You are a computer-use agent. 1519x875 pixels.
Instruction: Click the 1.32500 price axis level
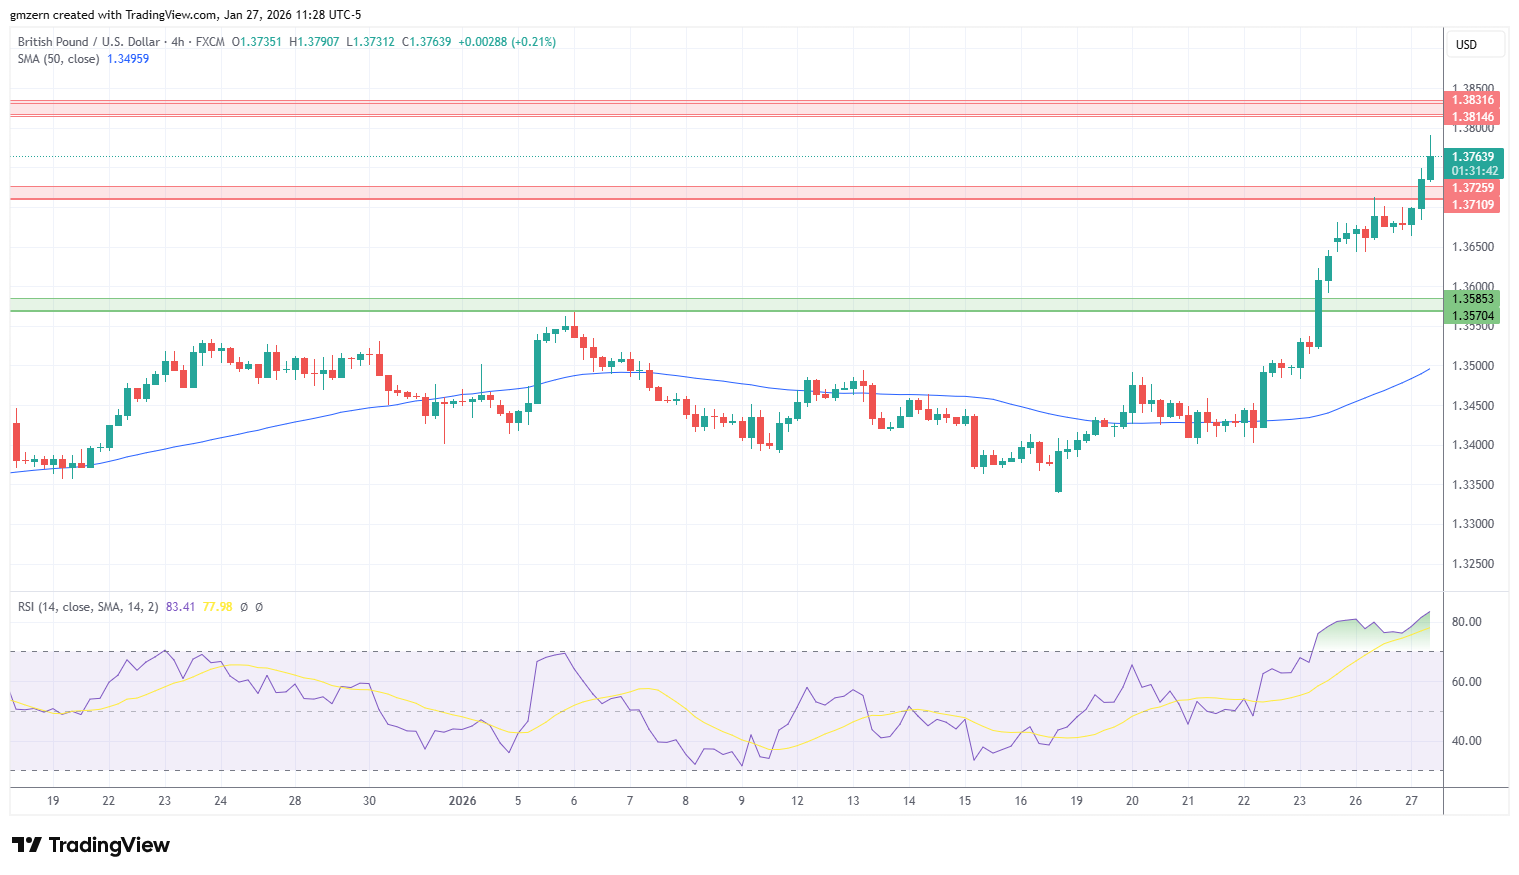pyautogui.click(x=1473, y=564)
